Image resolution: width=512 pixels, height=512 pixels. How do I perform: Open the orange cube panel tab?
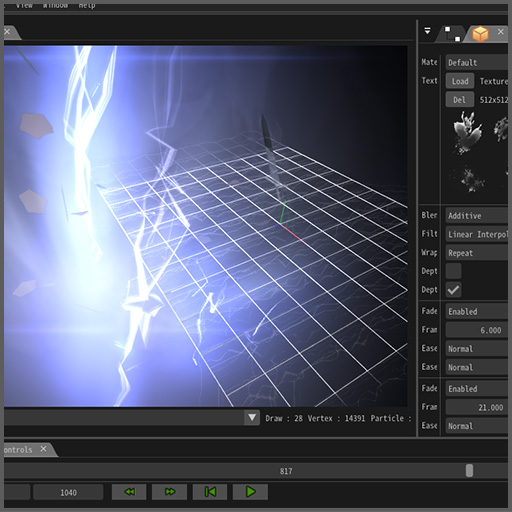click(x=480, y=34)
